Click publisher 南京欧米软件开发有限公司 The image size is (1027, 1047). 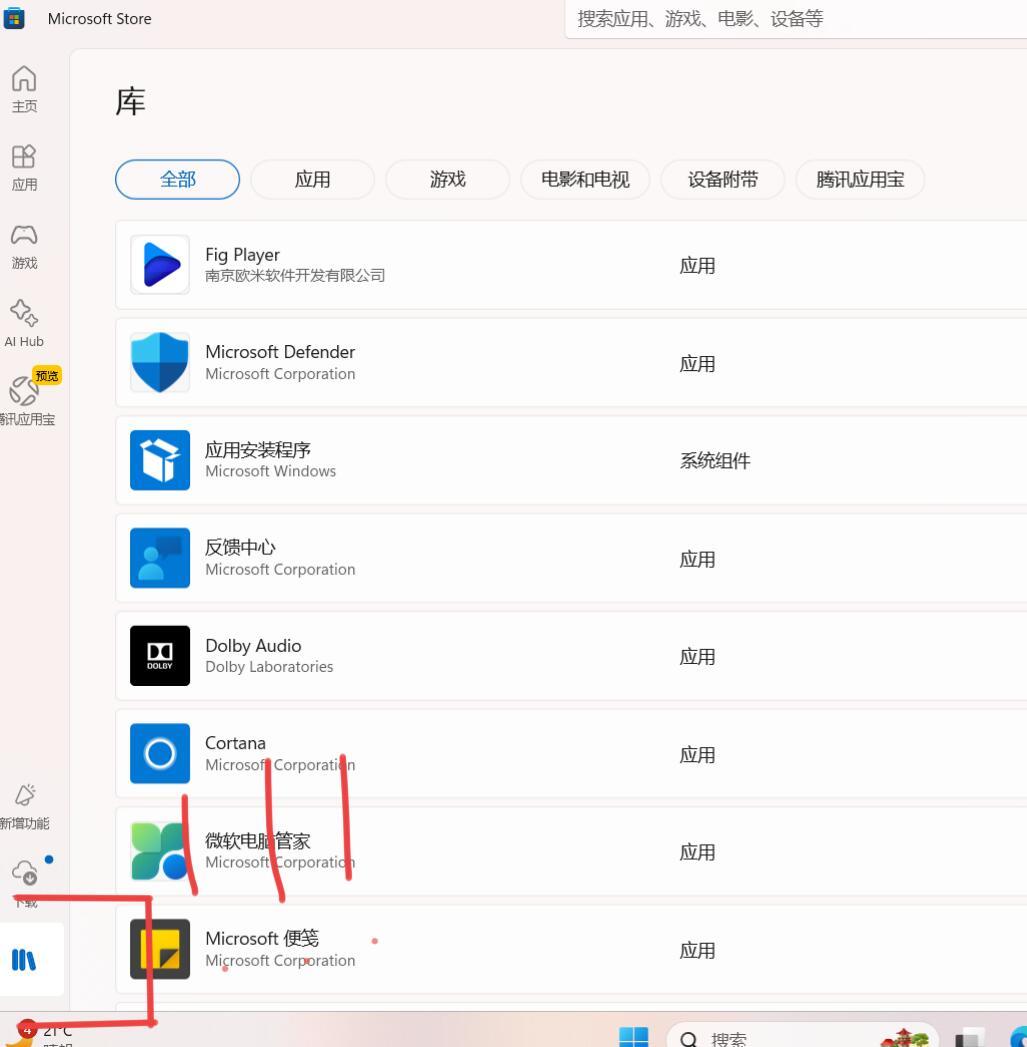(295, 275)
